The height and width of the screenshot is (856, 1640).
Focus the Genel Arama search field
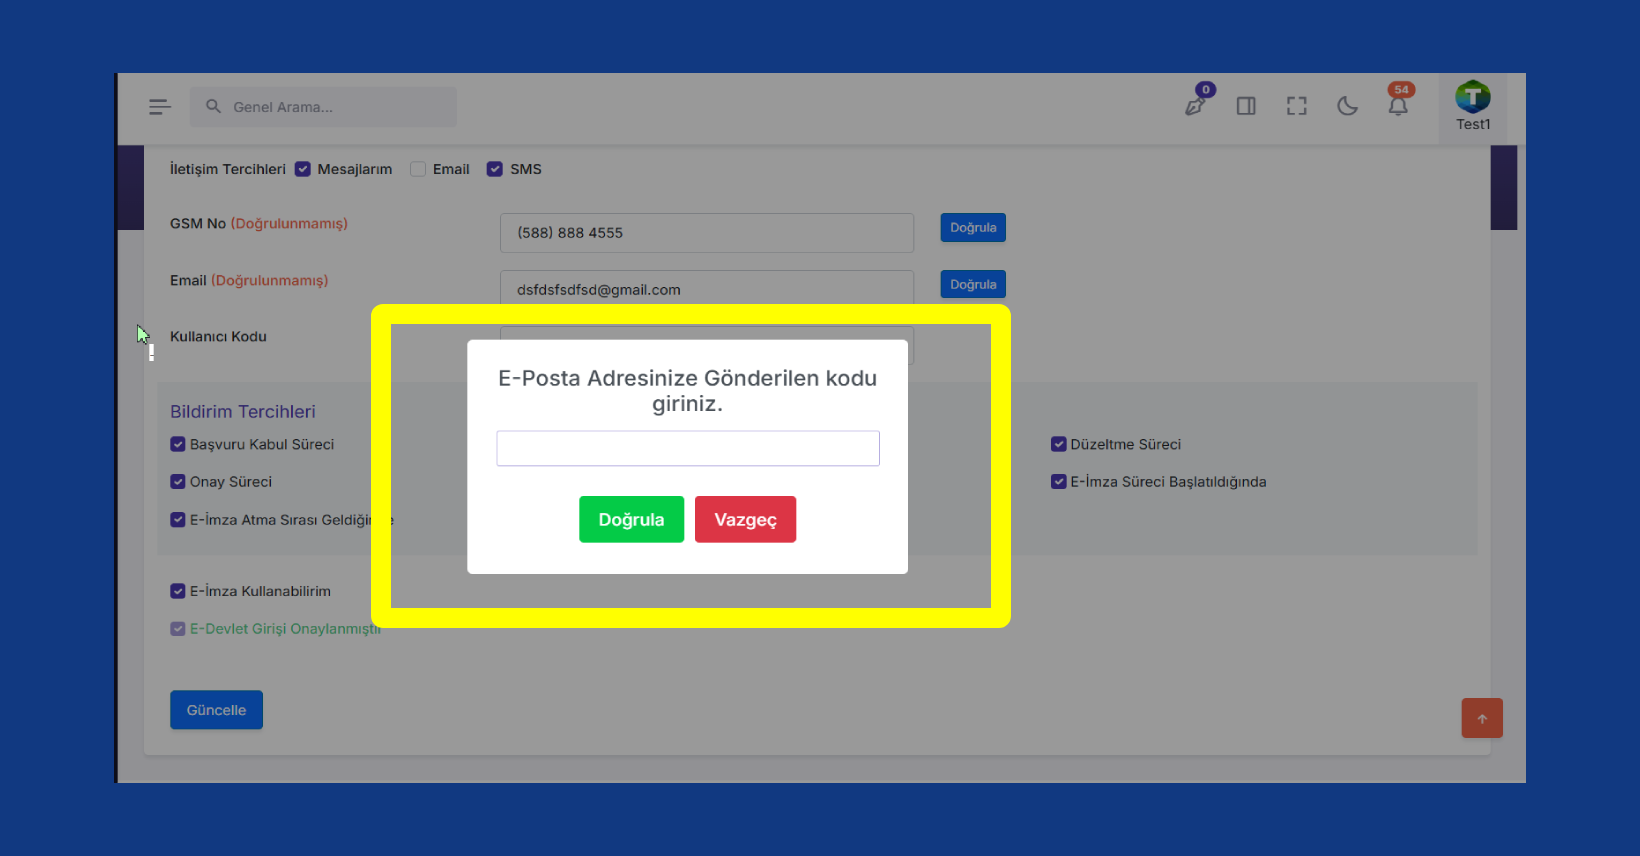coord(323,107)
